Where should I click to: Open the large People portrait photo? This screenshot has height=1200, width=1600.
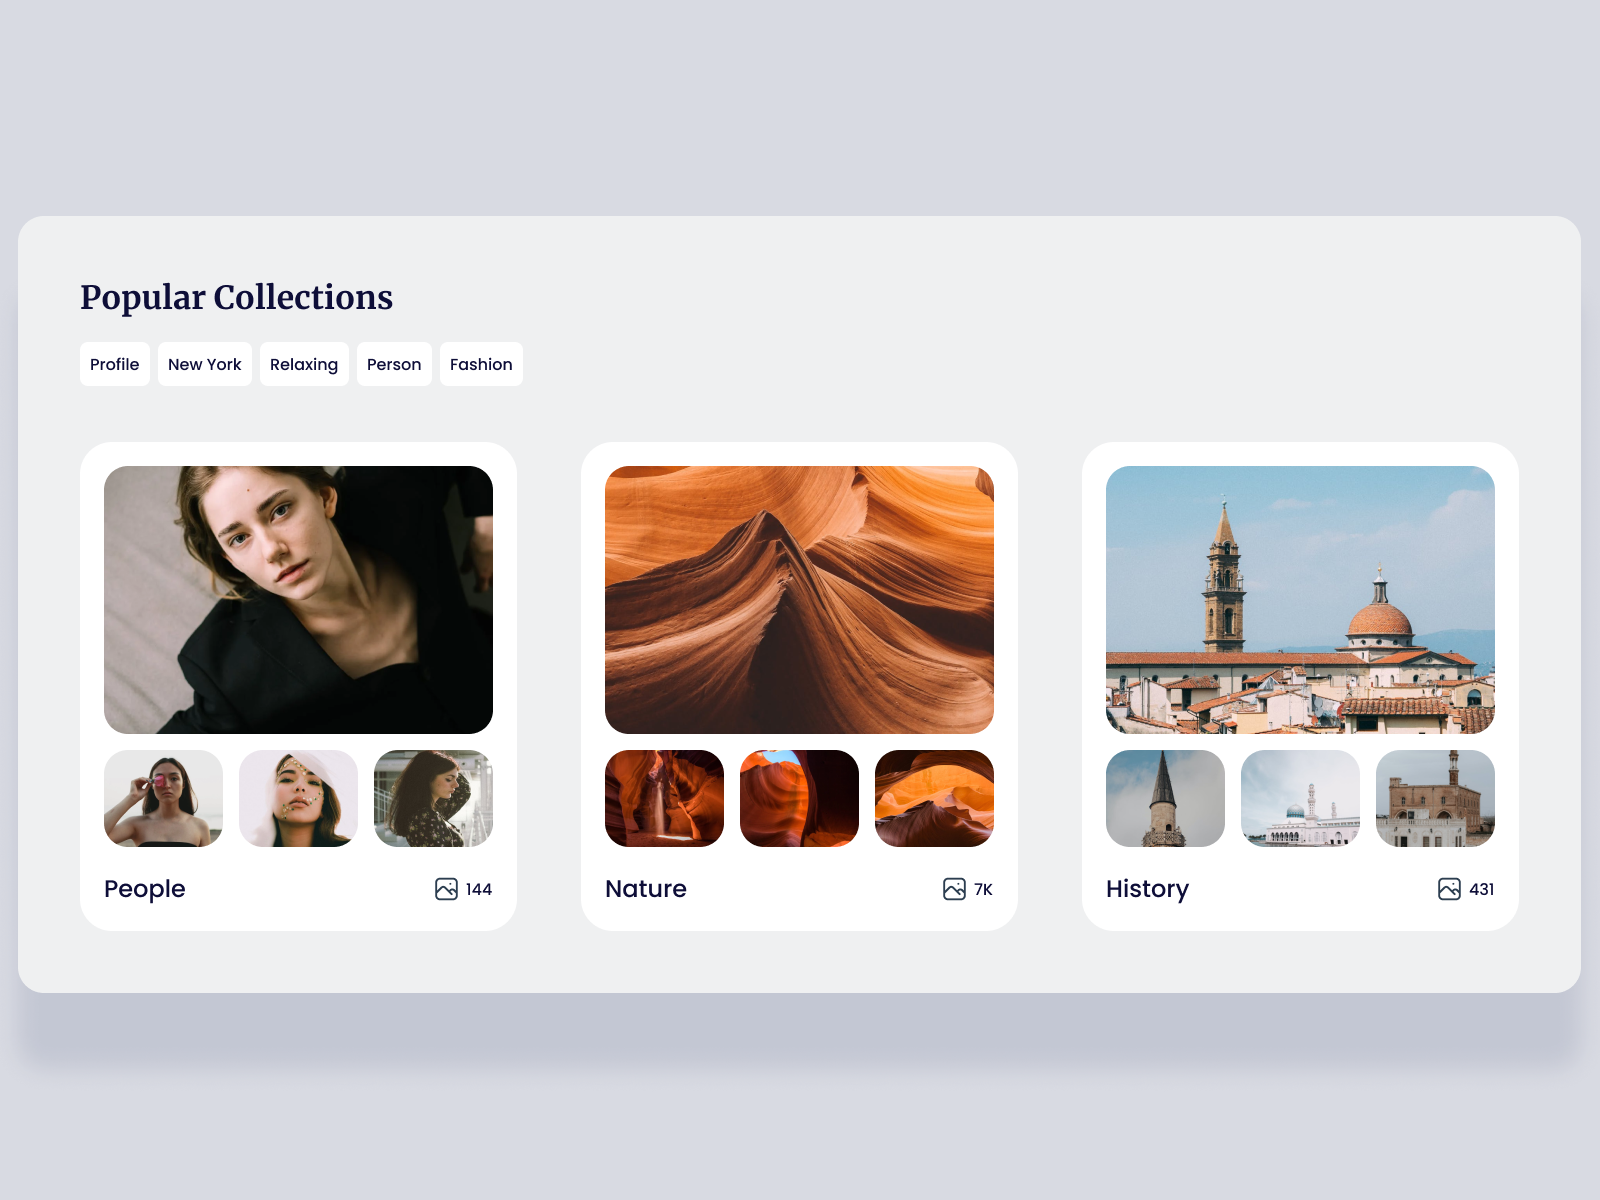(298, 600)
